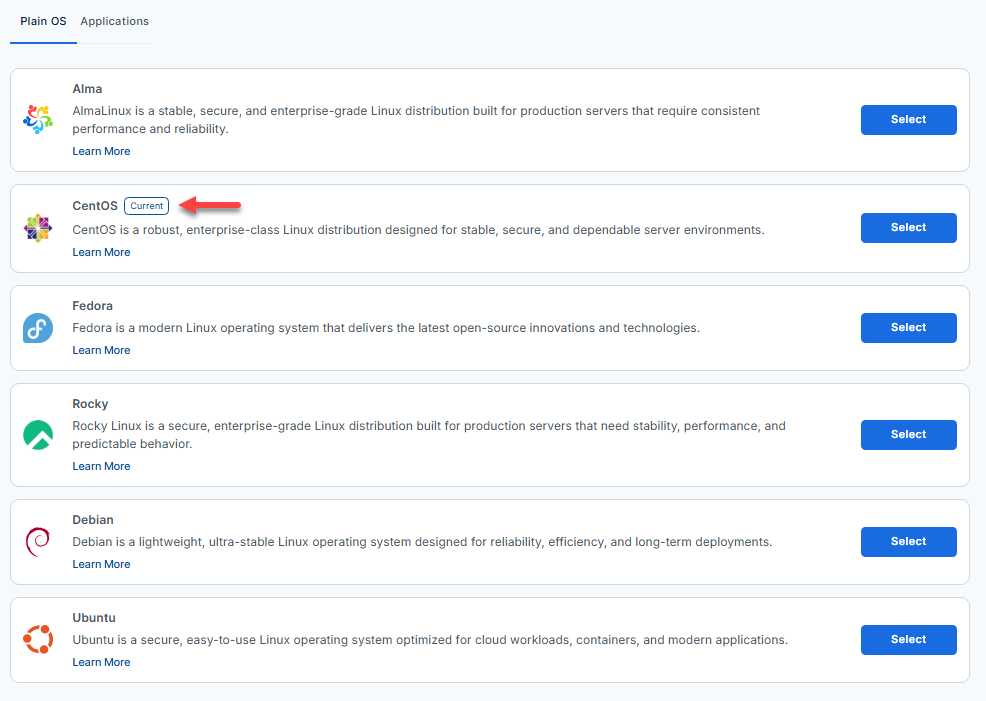
Task: Open Learn More link for Alma
Action: [x=101, y=151]
